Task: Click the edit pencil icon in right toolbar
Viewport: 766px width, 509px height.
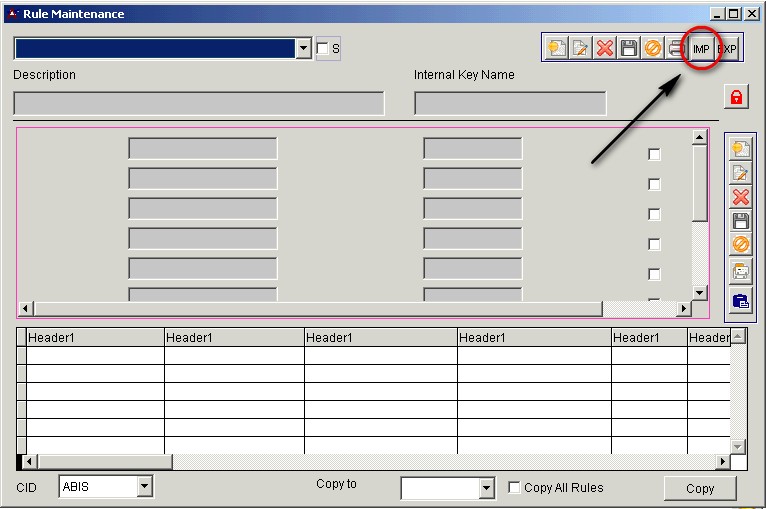Action: [x=740, y=174]
